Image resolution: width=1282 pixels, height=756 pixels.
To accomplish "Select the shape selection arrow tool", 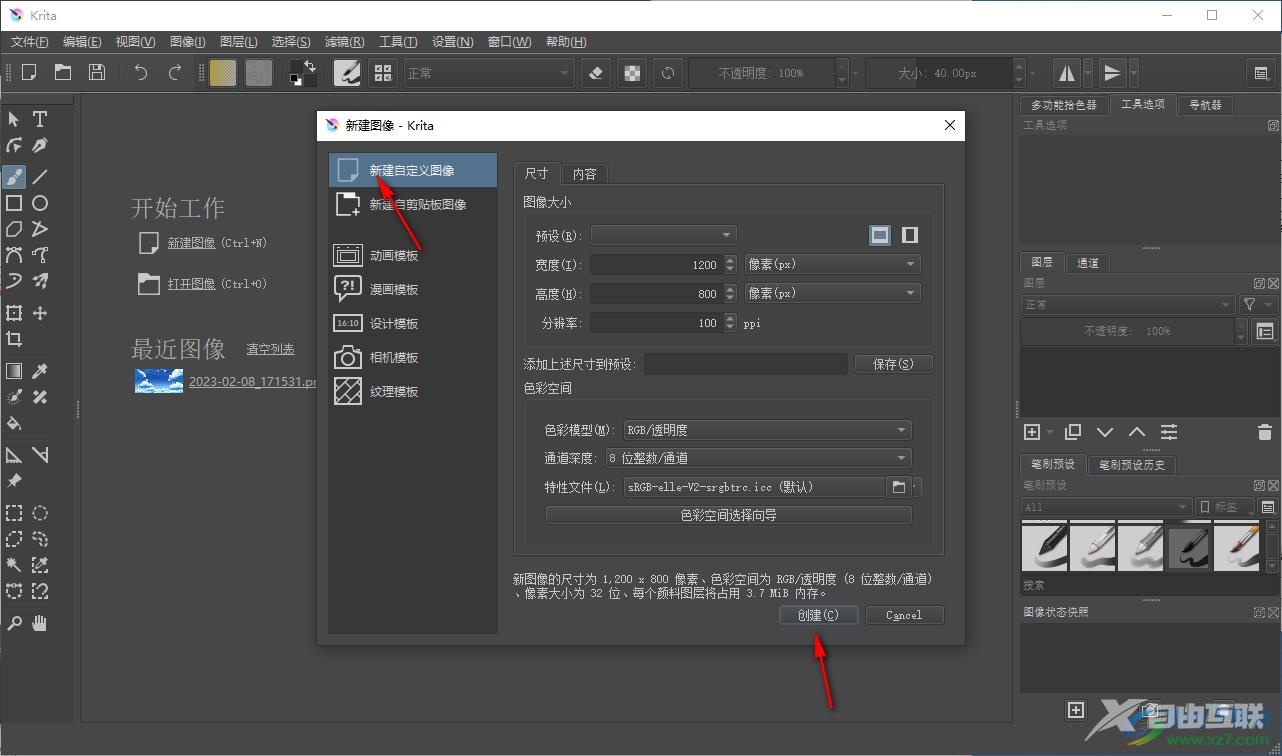I will pos(14,119).
